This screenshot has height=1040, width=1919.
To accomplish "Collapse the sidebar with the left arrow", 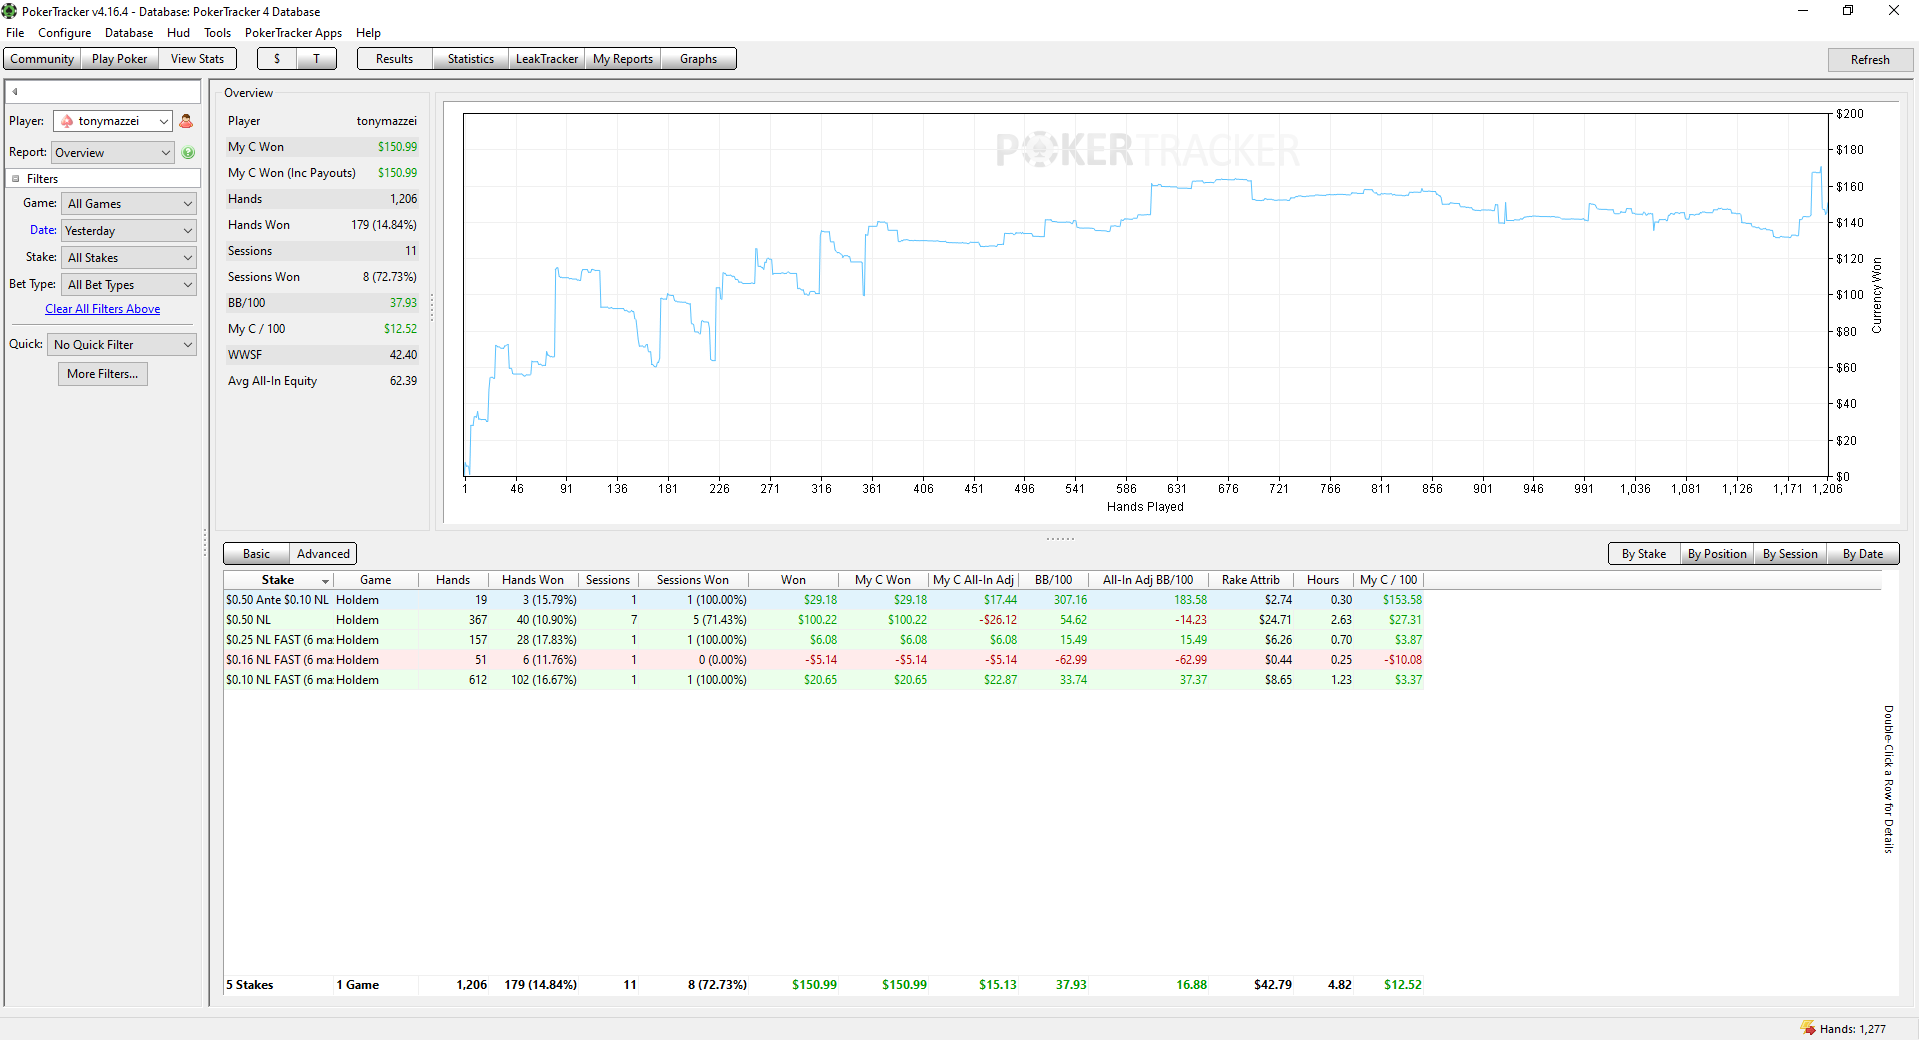I will click(15, 91).
